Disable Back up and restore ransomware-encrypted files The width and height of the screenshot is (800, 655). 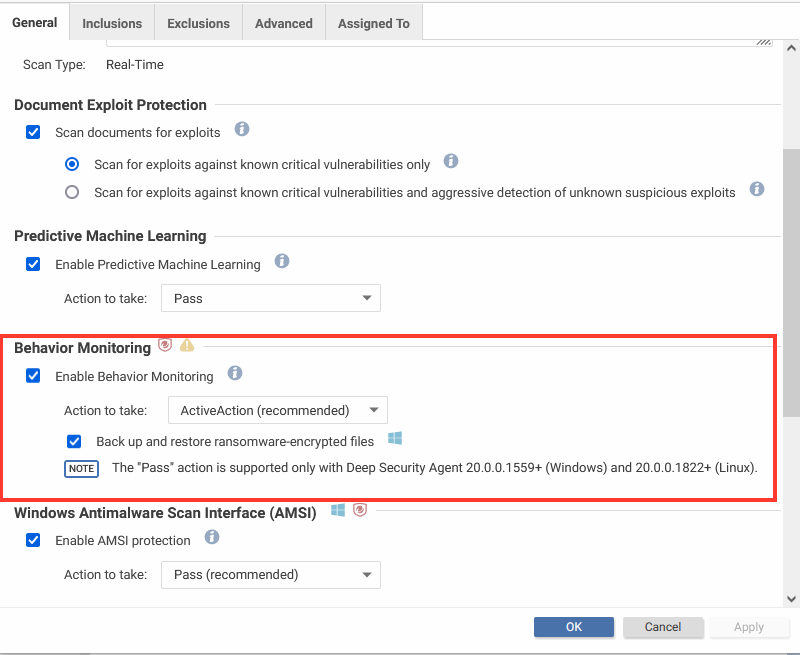click(74, 441)
